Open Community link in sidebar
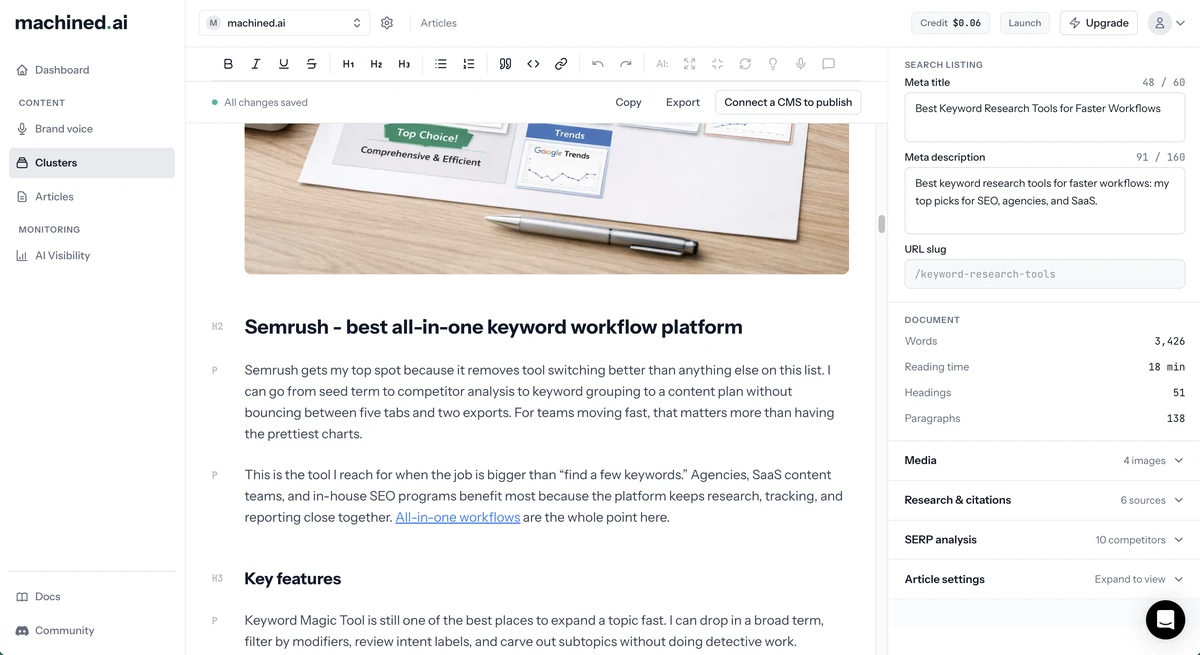Viewport: 1200px width, 655px height. tap(92, 631)
